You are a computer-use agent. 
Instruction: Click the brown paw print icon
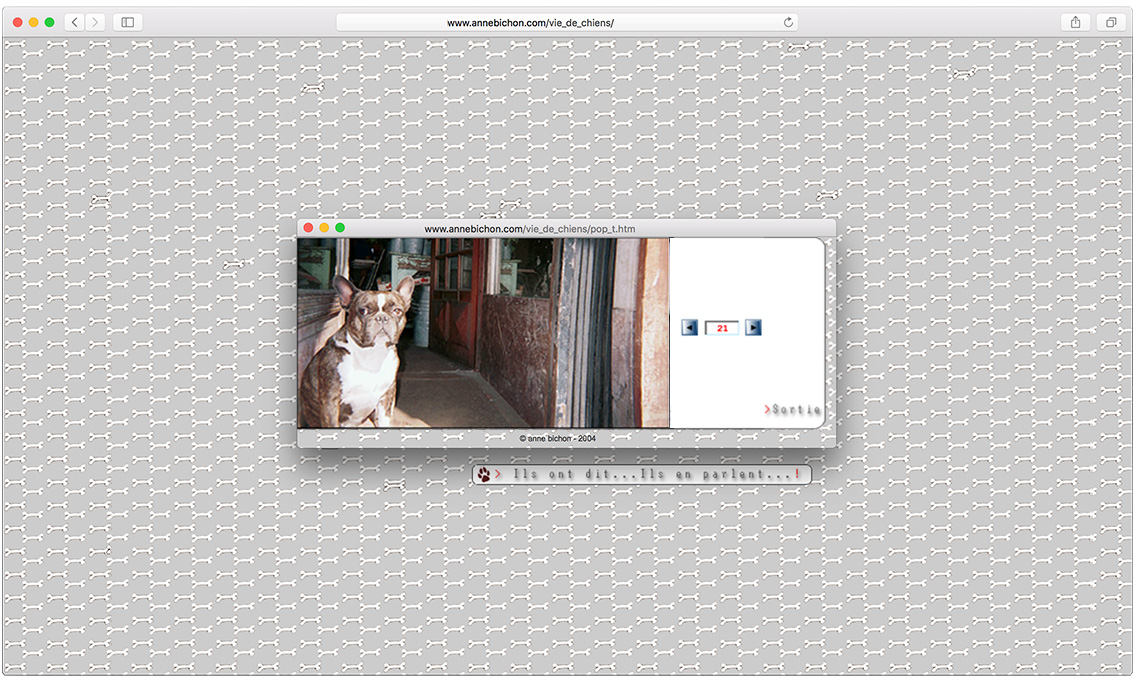coord(484,475)
